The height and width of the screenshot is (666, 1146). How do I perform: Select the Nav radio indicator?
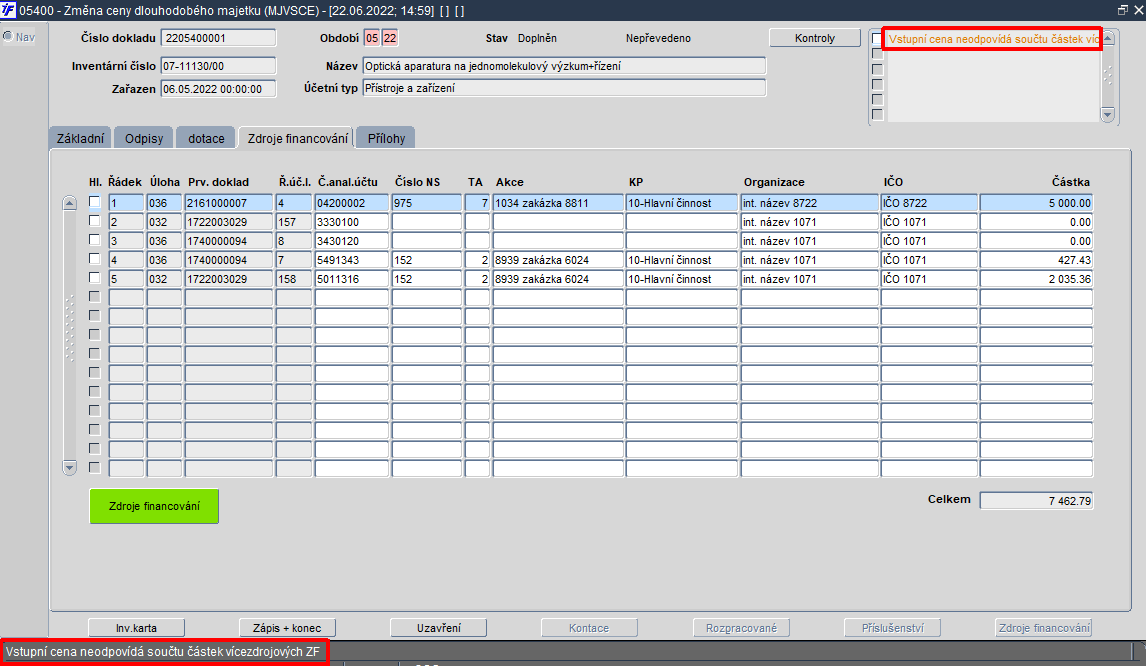8,37
